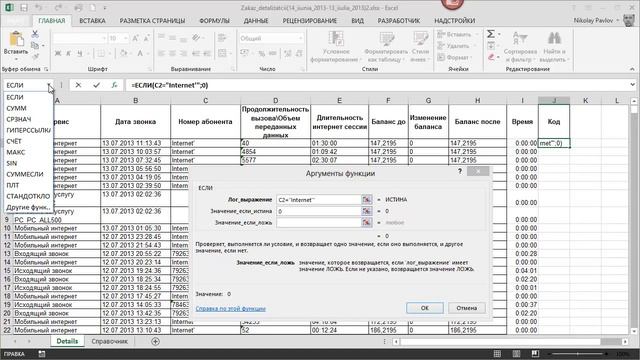Add a new sheet with plus icon
The image size is (640, 360).
pyautogui.click(x=156, y=341)
